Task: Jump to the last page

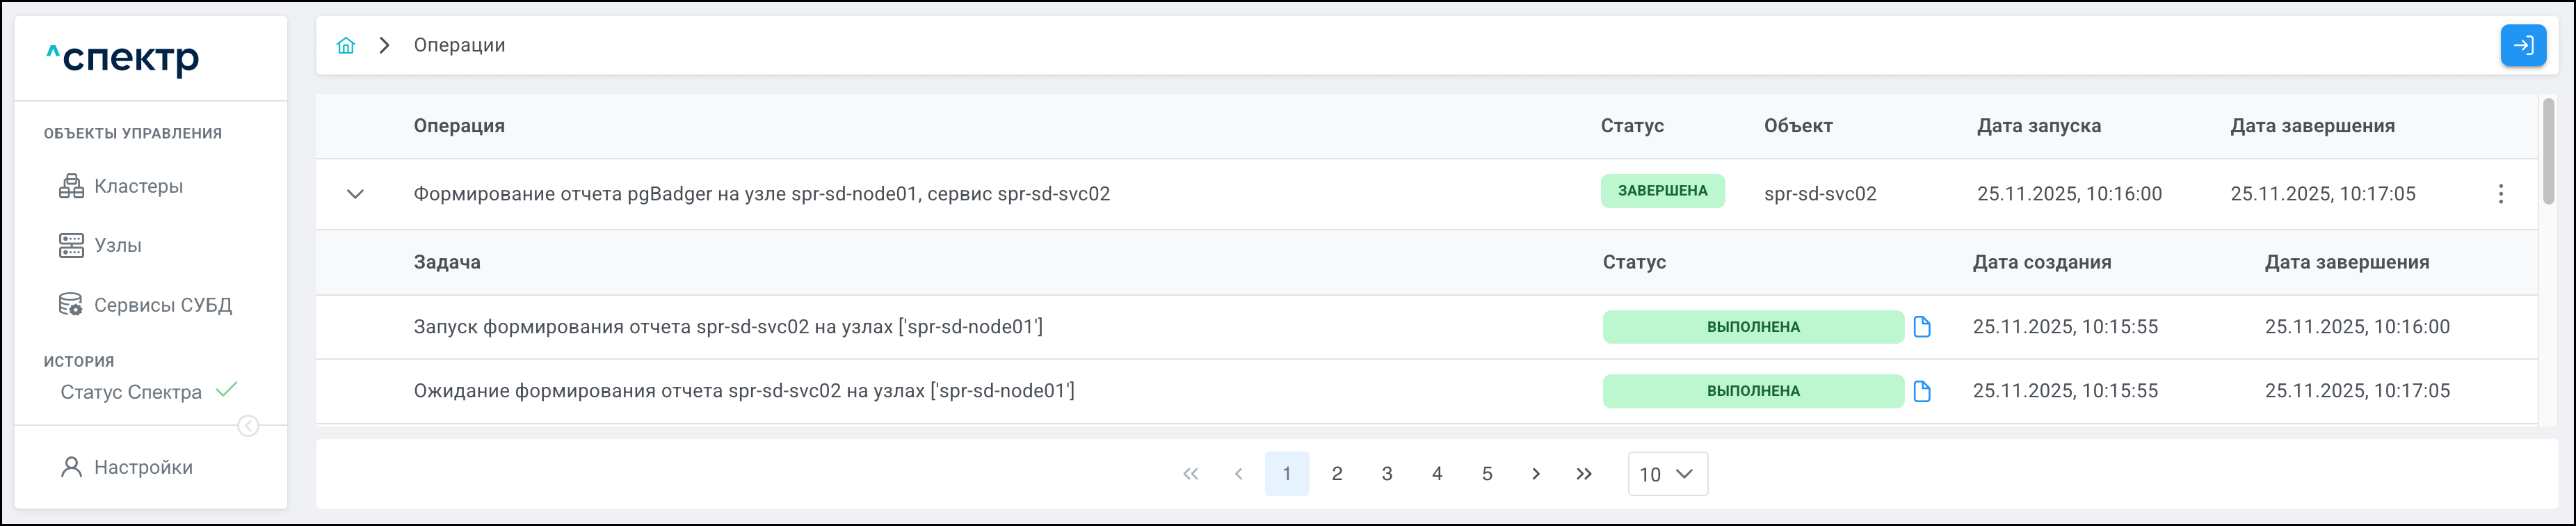Action: pos(1584,474)
